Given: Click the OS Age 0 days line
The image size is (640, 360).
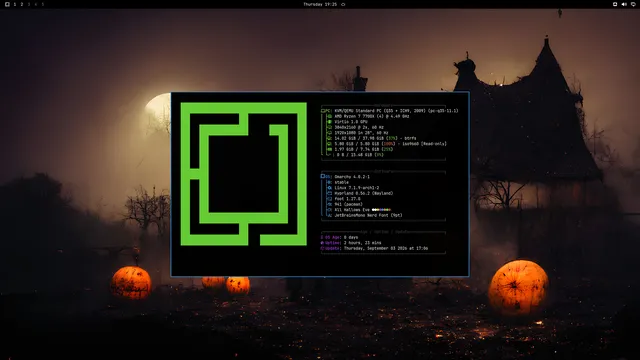Looking at the screenshot, I should tap(340, 237).
